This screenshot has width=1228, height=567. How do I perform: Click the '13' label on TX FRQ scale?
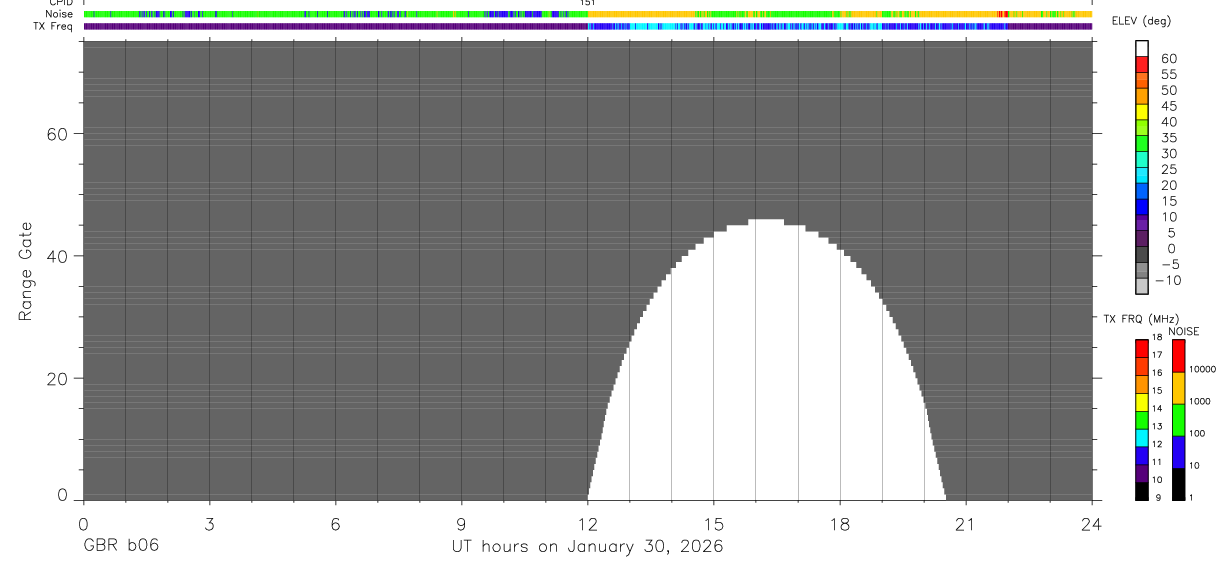click(1156, 427)
